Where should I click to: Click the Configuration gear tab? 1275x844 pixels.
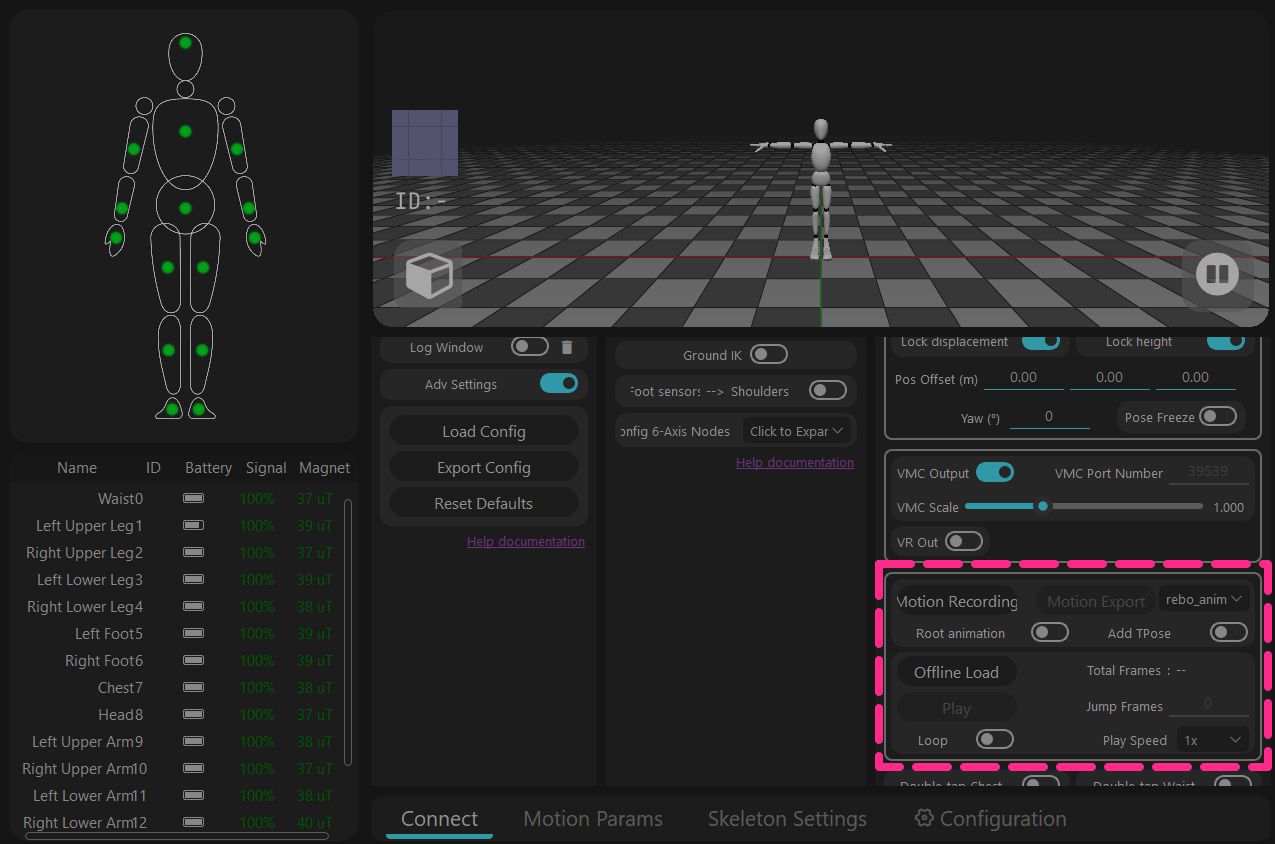coord(990,819)
